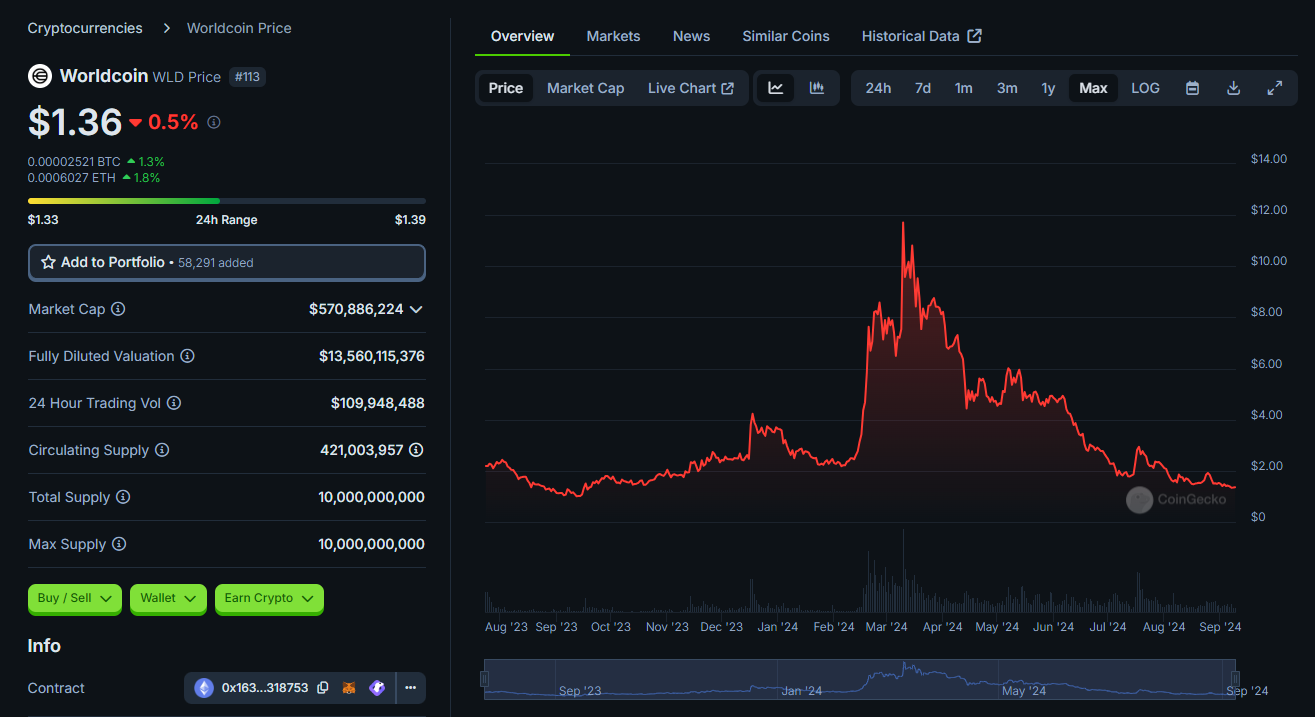
Task: Click the 24h Range price bar
Action: pos(227,201)
